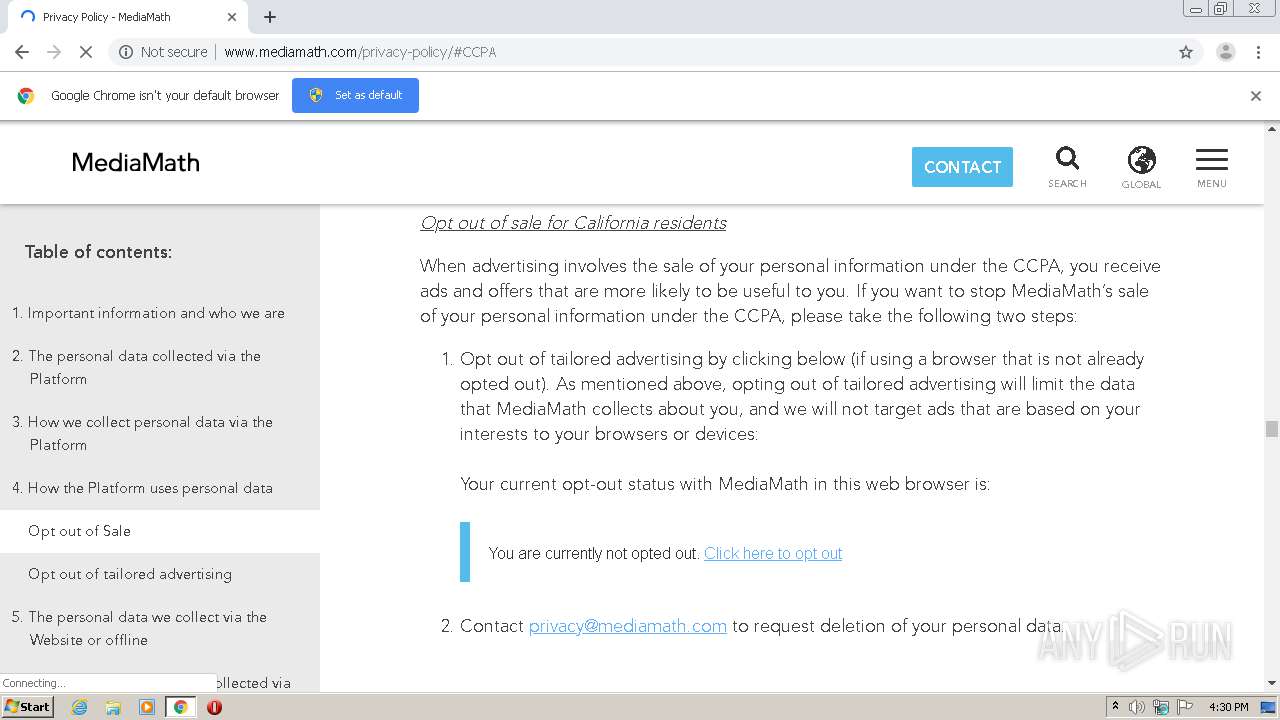Screen dimensions: 1280x720
Task: Open the network tray icon
Action: 1161,707
